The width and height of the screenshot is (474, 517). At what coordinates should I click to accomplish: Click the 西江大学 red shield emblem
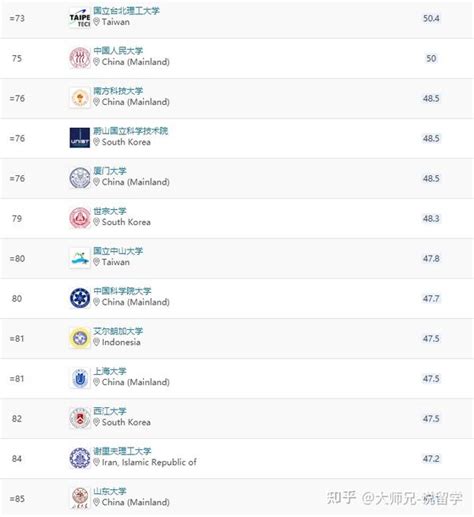[80, 418]
